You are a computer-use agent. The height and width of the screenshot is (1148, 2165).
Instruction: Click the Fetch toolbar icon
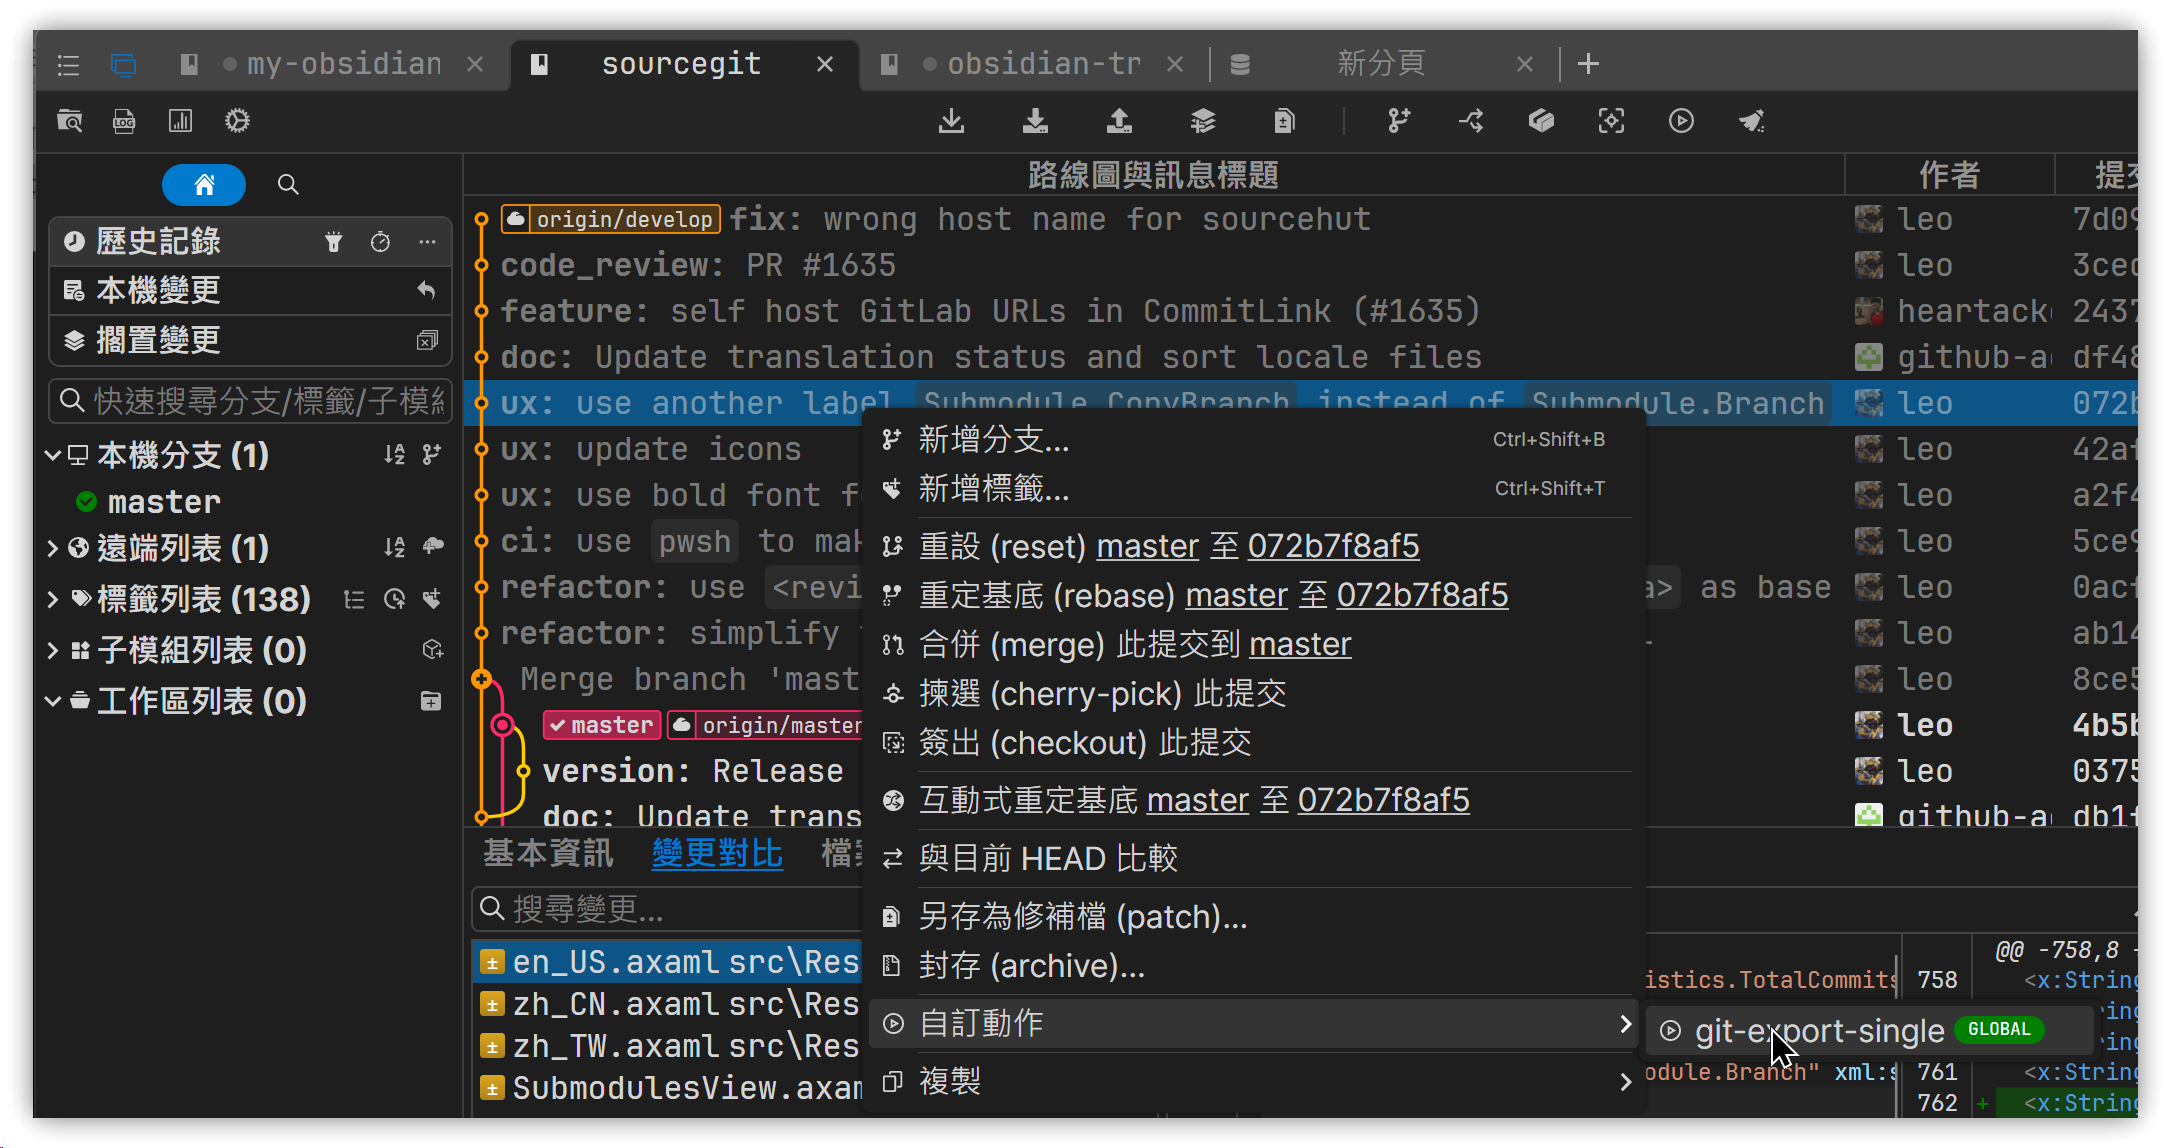[x=951, y=121]
